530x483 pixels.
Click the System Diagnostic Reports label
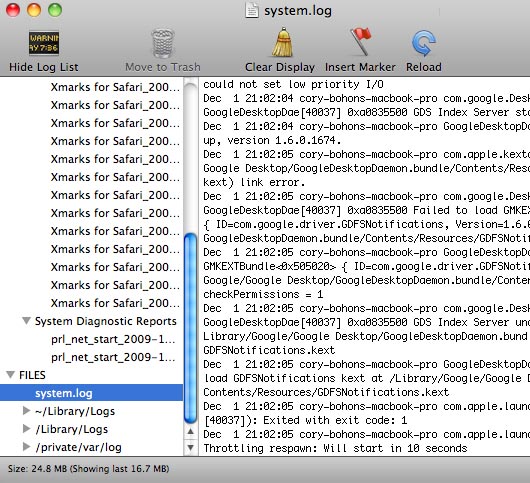pos(106,321)
